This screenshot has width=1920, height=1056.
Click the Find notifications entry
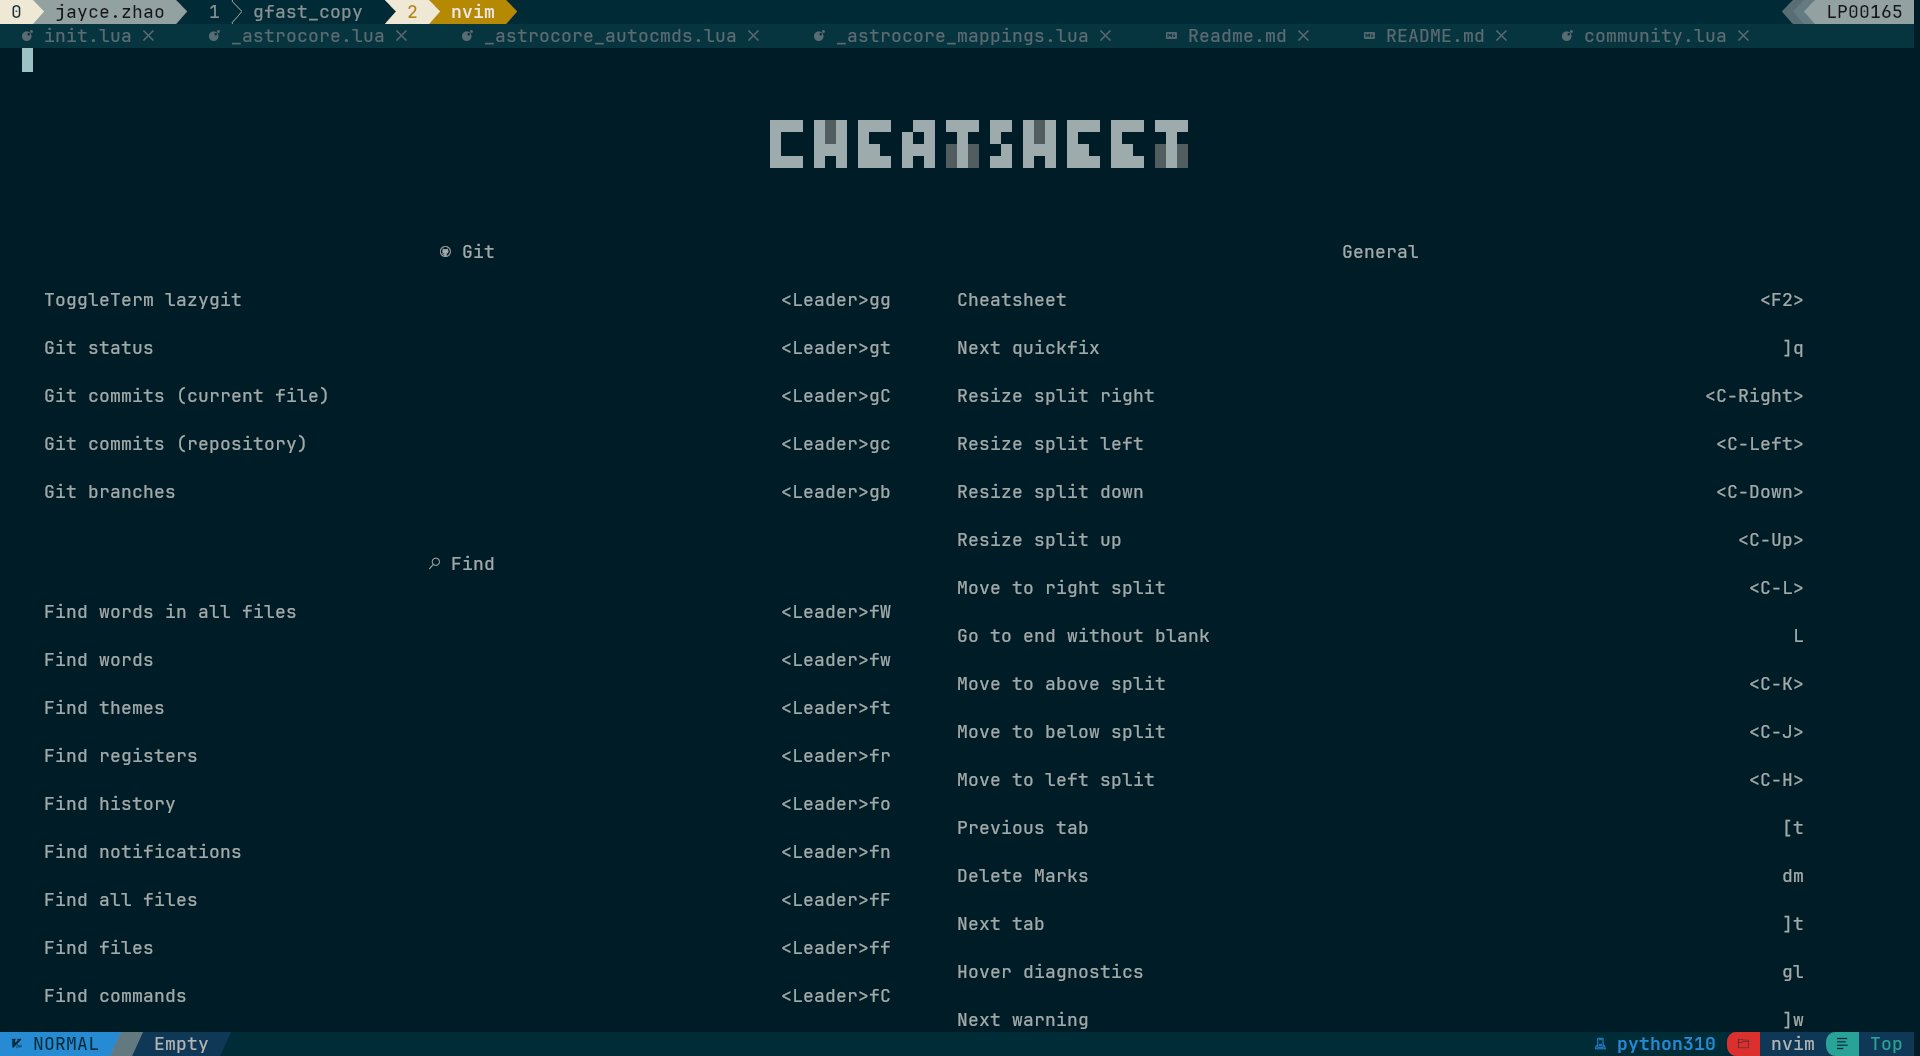click(143, 852)
